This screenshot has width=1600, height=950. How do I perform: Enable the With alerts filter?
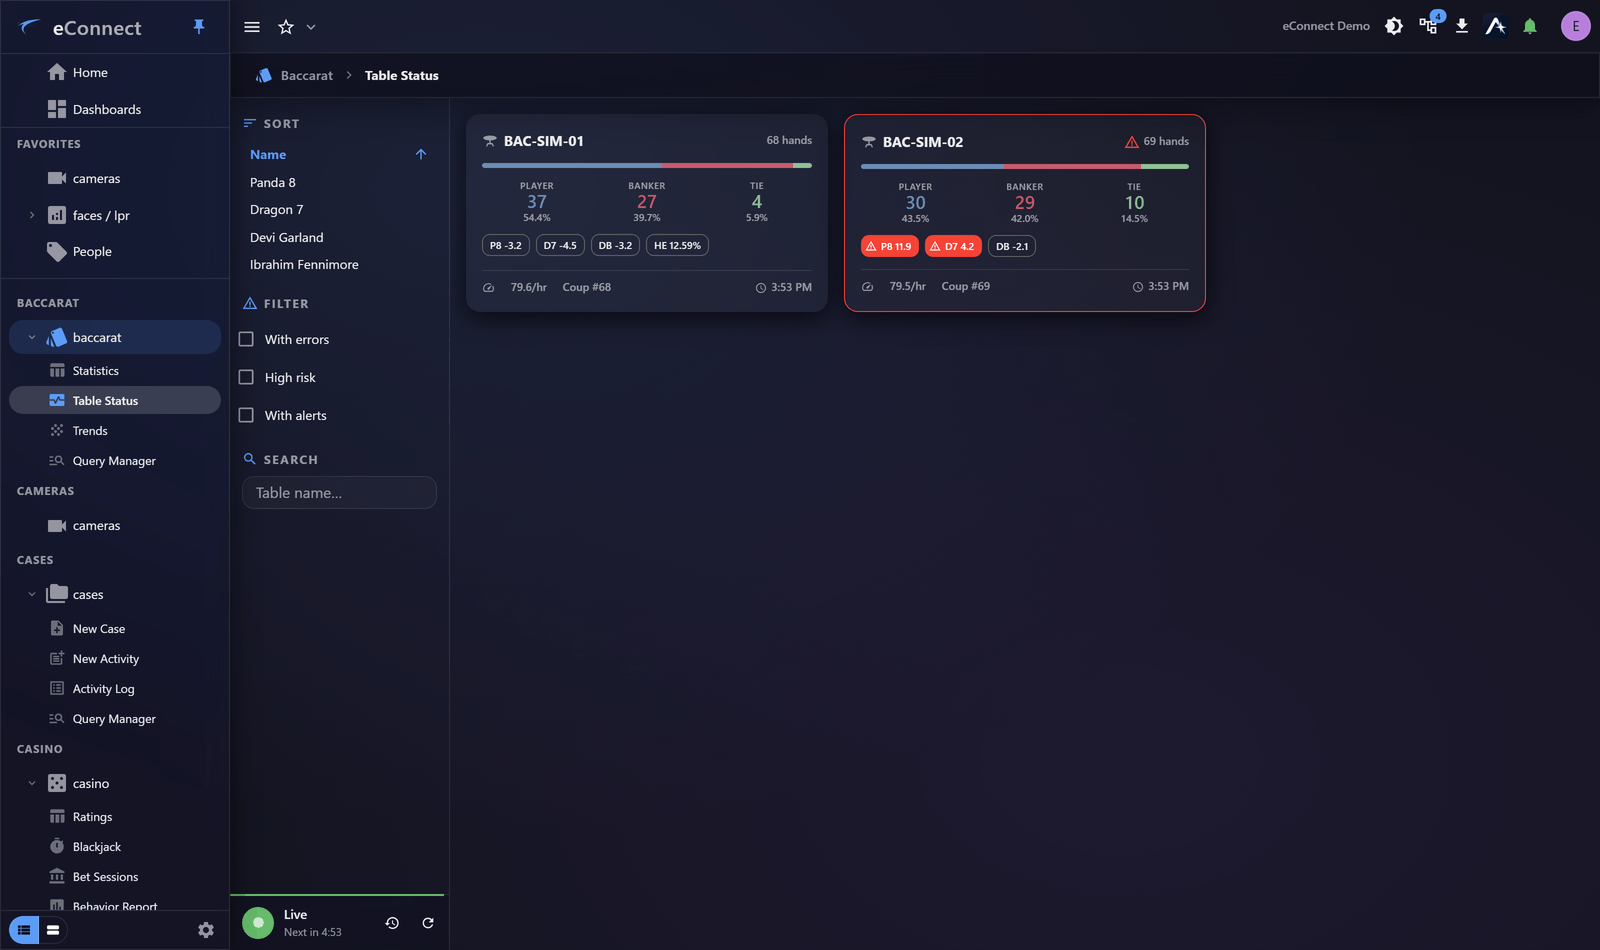[246, 415]
